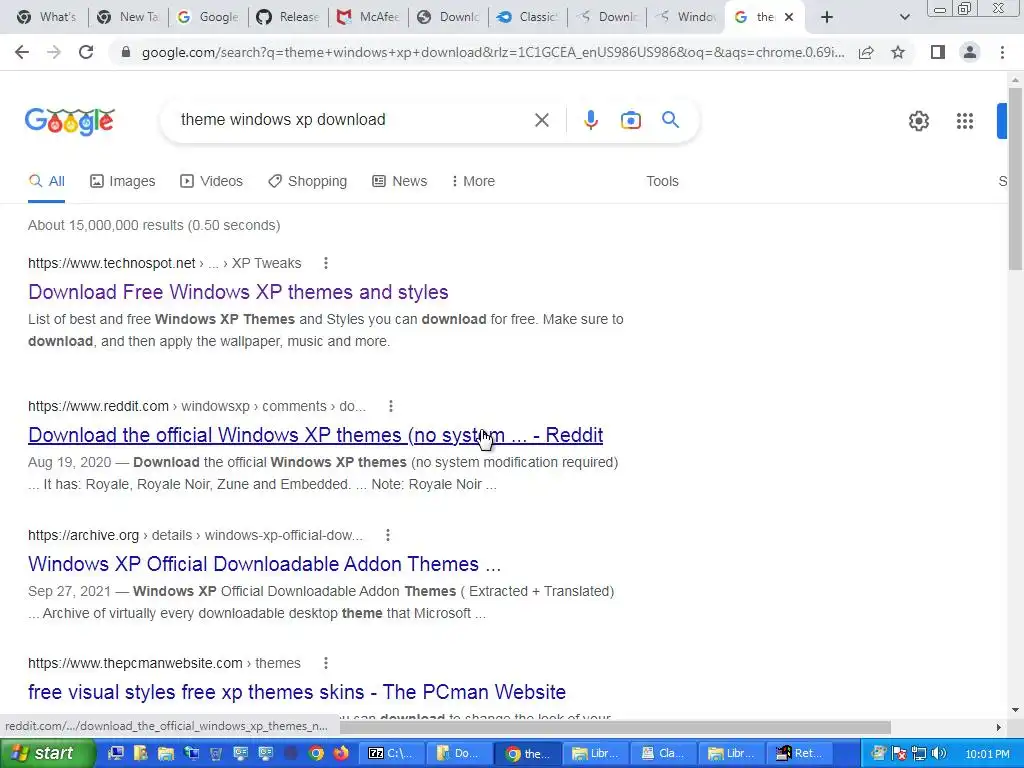Switch to Shopping results

308,181
